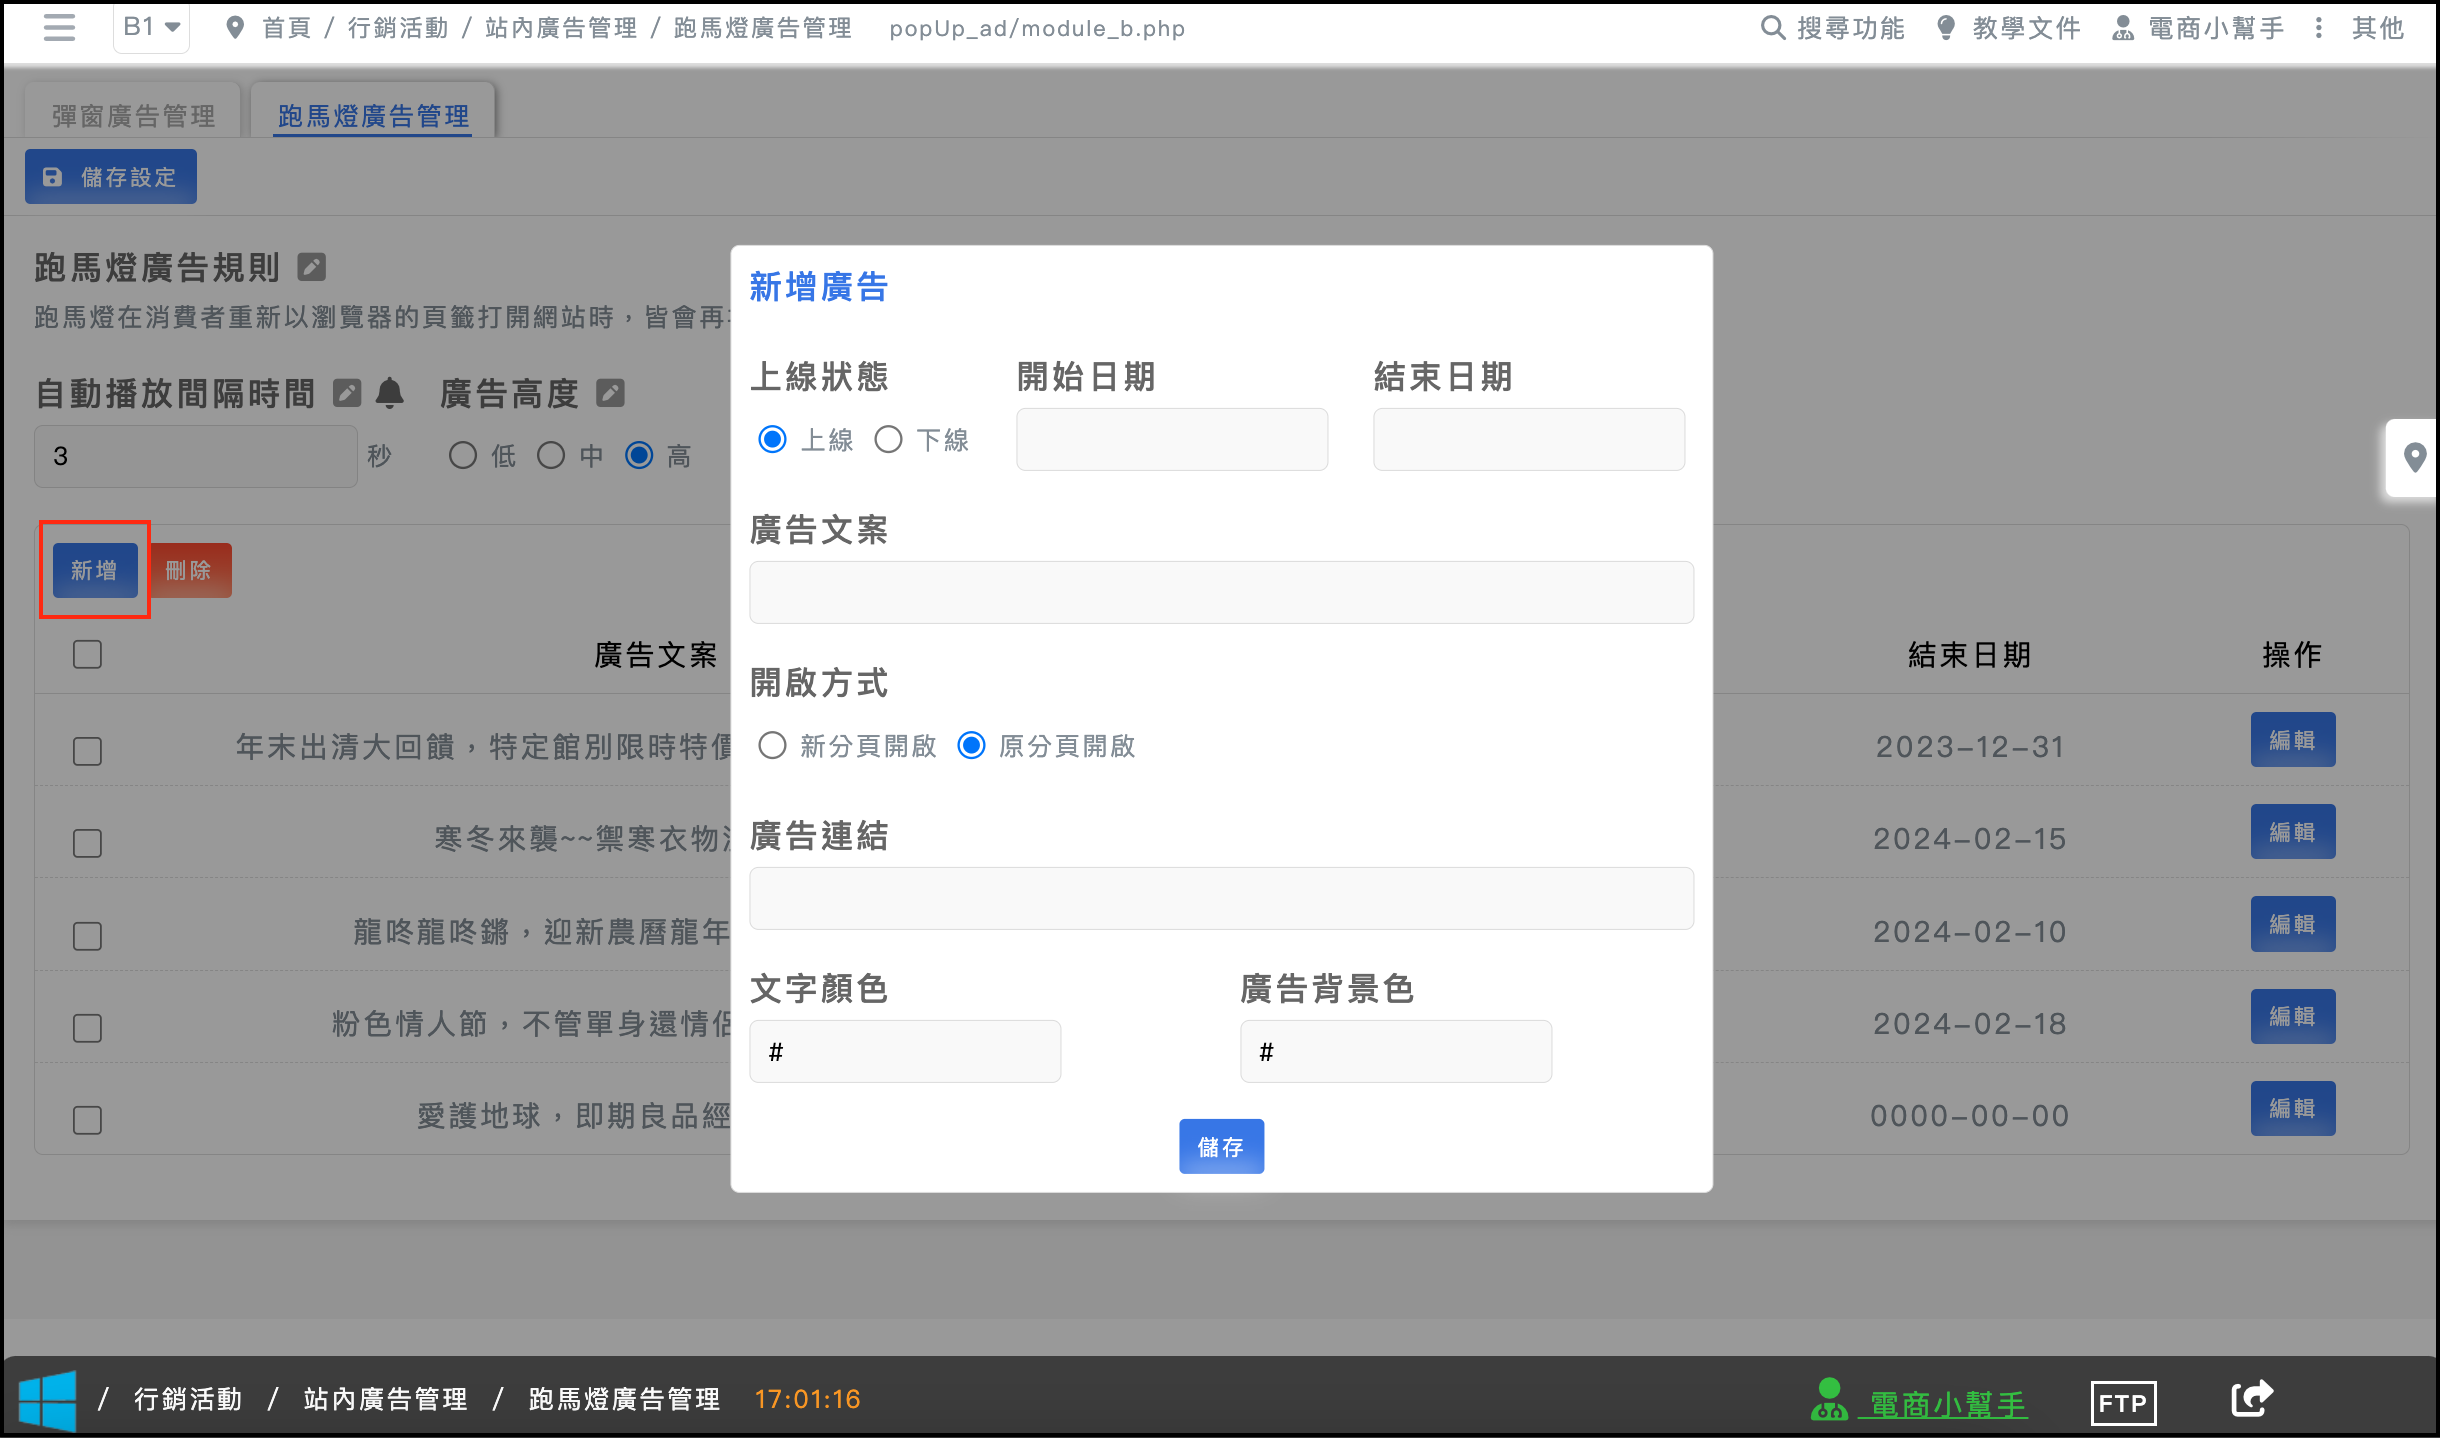Click the location pin tab on right edge
This screenshot has width=2440, height=1438.
coord(2414,458)
